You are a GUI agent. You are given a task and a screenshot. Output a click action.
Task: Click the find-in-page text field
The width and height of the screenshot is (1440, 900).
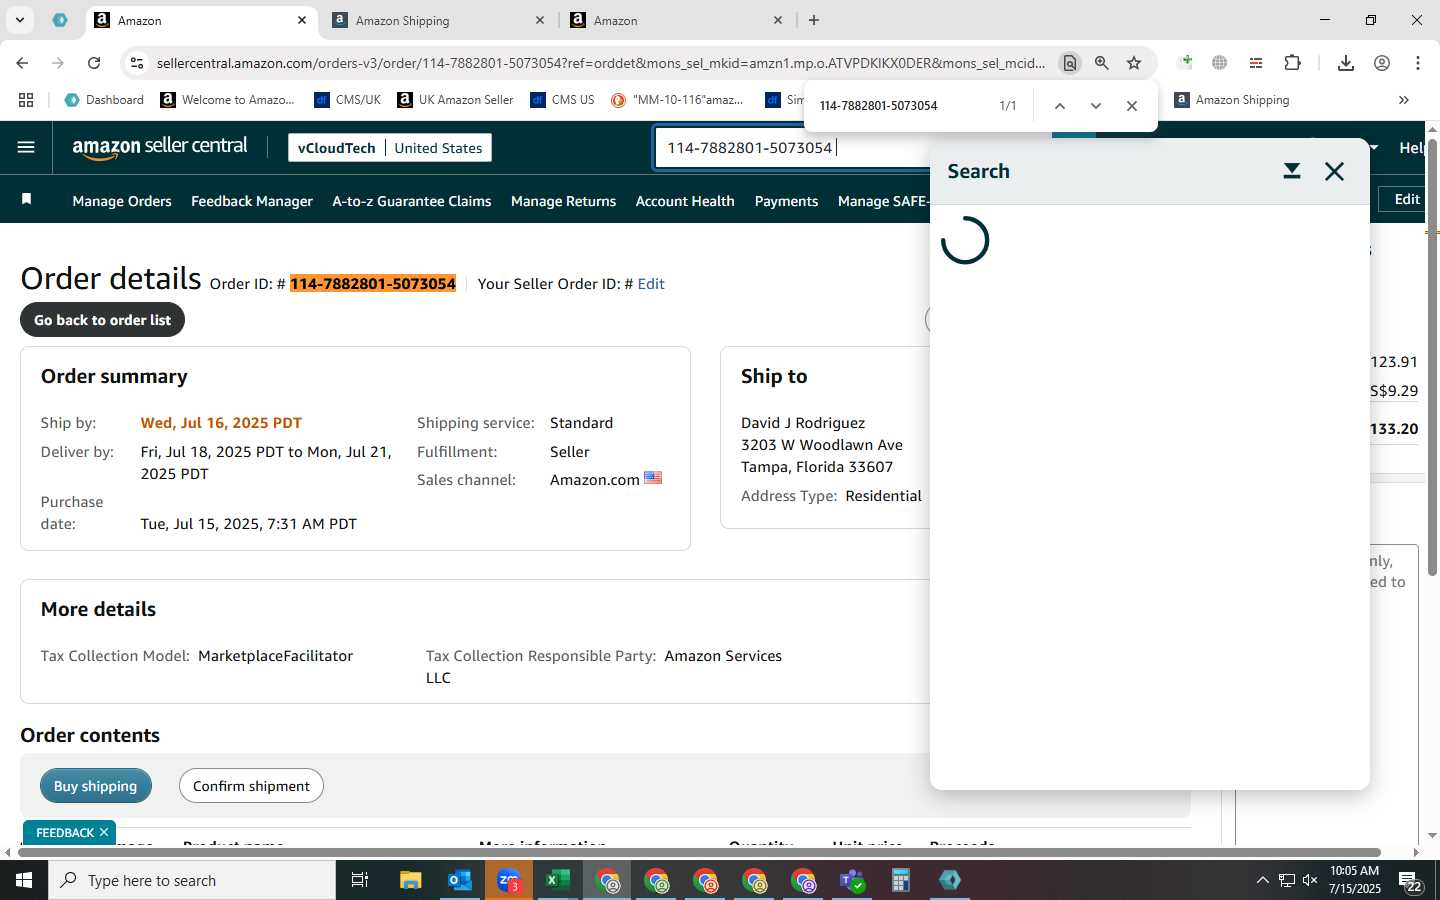click(900, 105)
